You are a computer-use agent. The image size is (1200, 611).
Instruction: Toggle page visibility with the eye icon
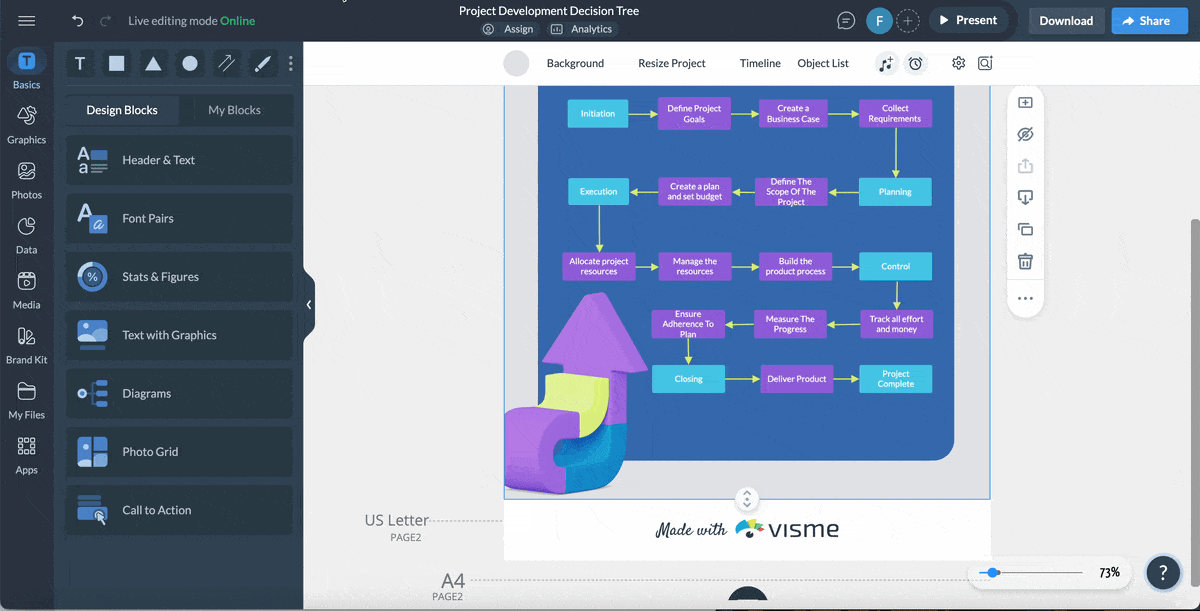1025,134
